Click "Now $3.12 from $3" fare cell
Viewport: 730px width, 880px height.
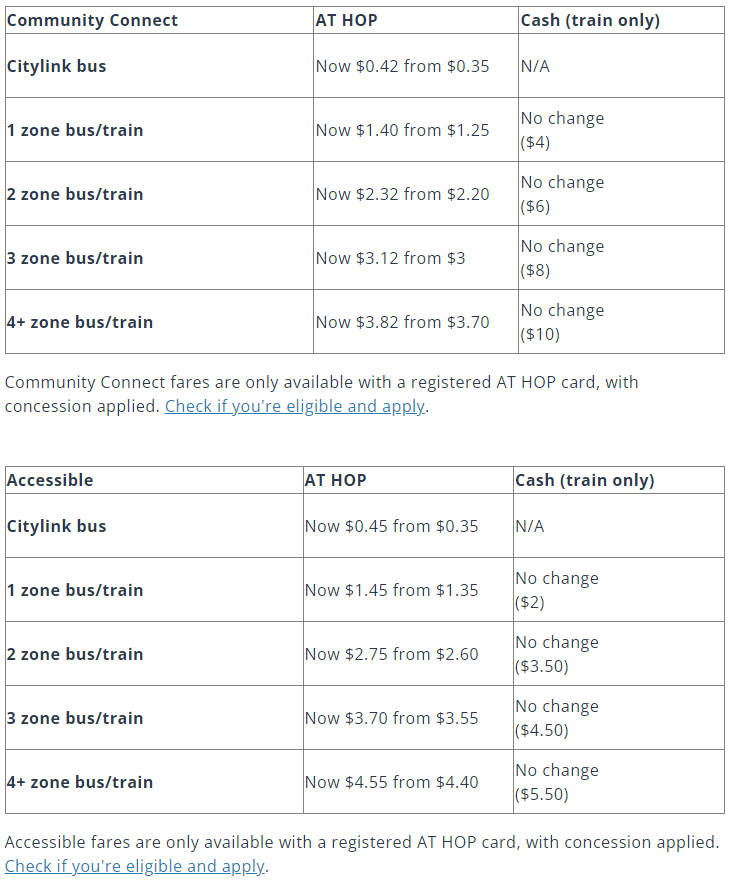390,258
